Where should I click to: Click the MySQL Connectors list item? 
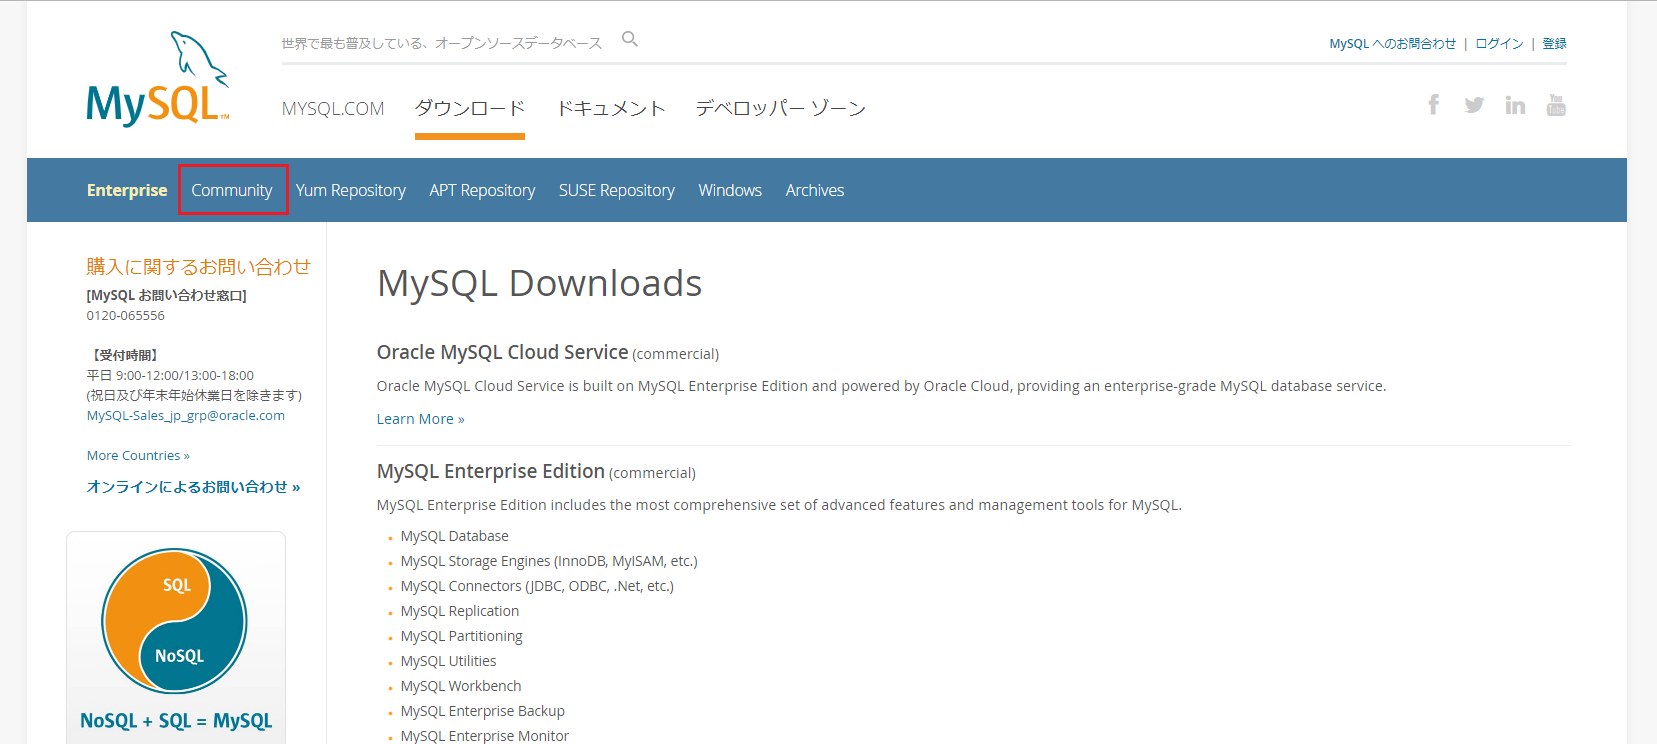[x=537, y=586]
